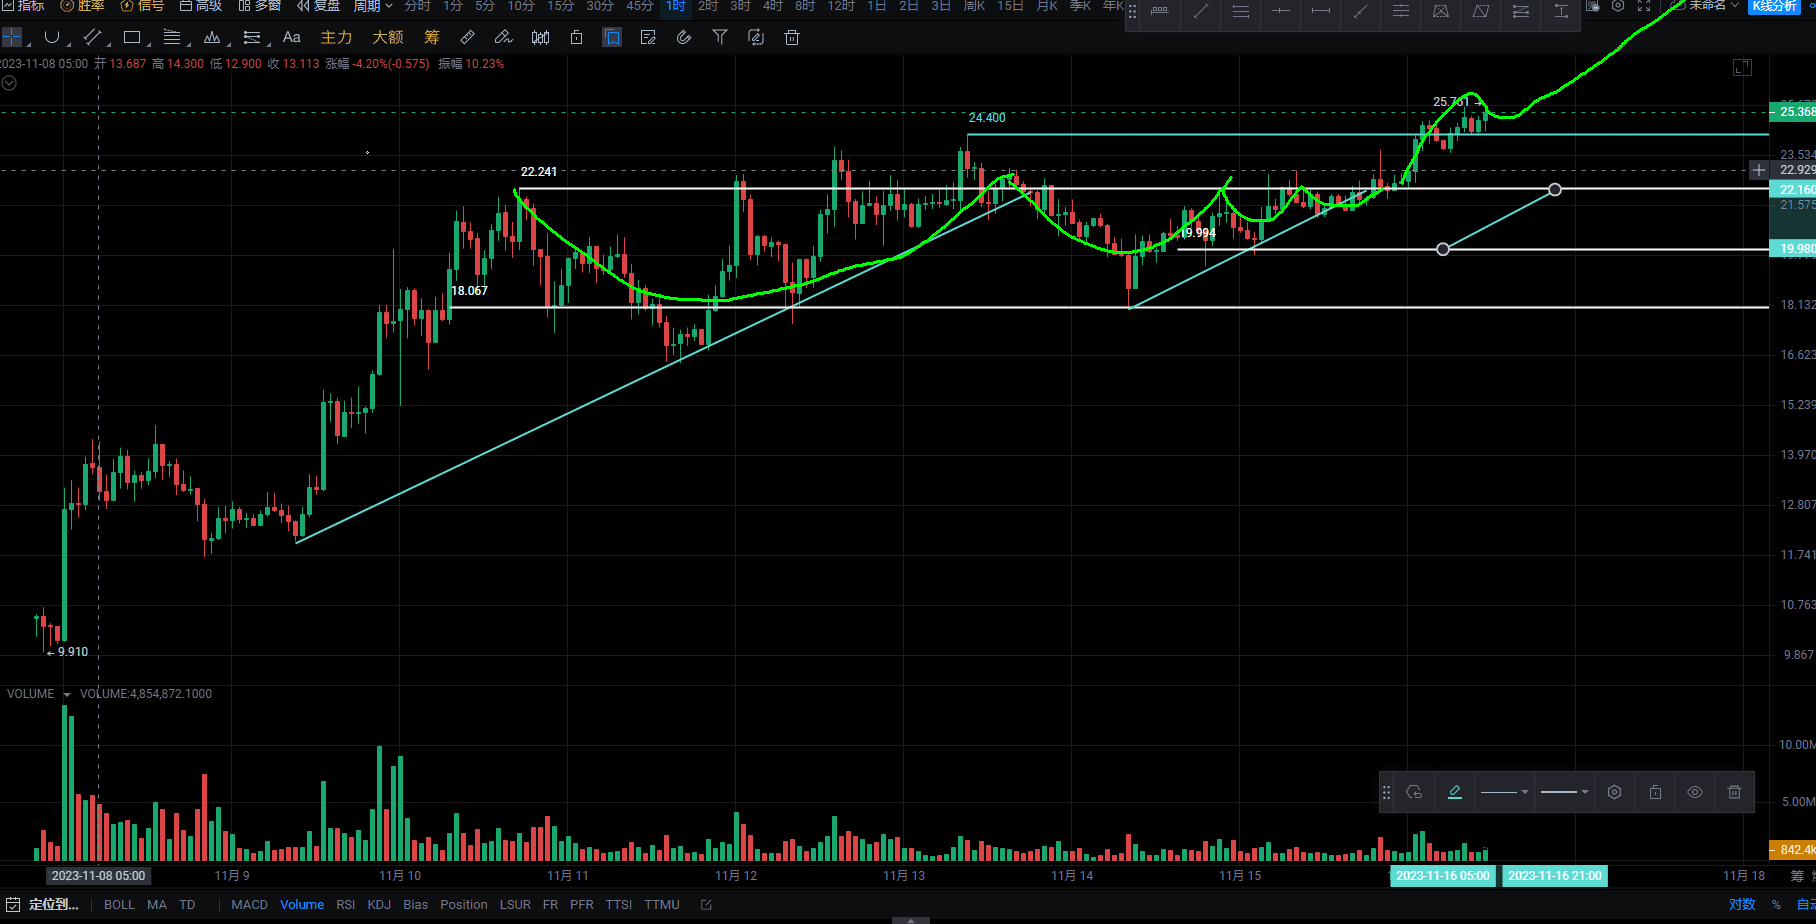Choose the vertical height measure tool in floating bar

point(1561,11)
